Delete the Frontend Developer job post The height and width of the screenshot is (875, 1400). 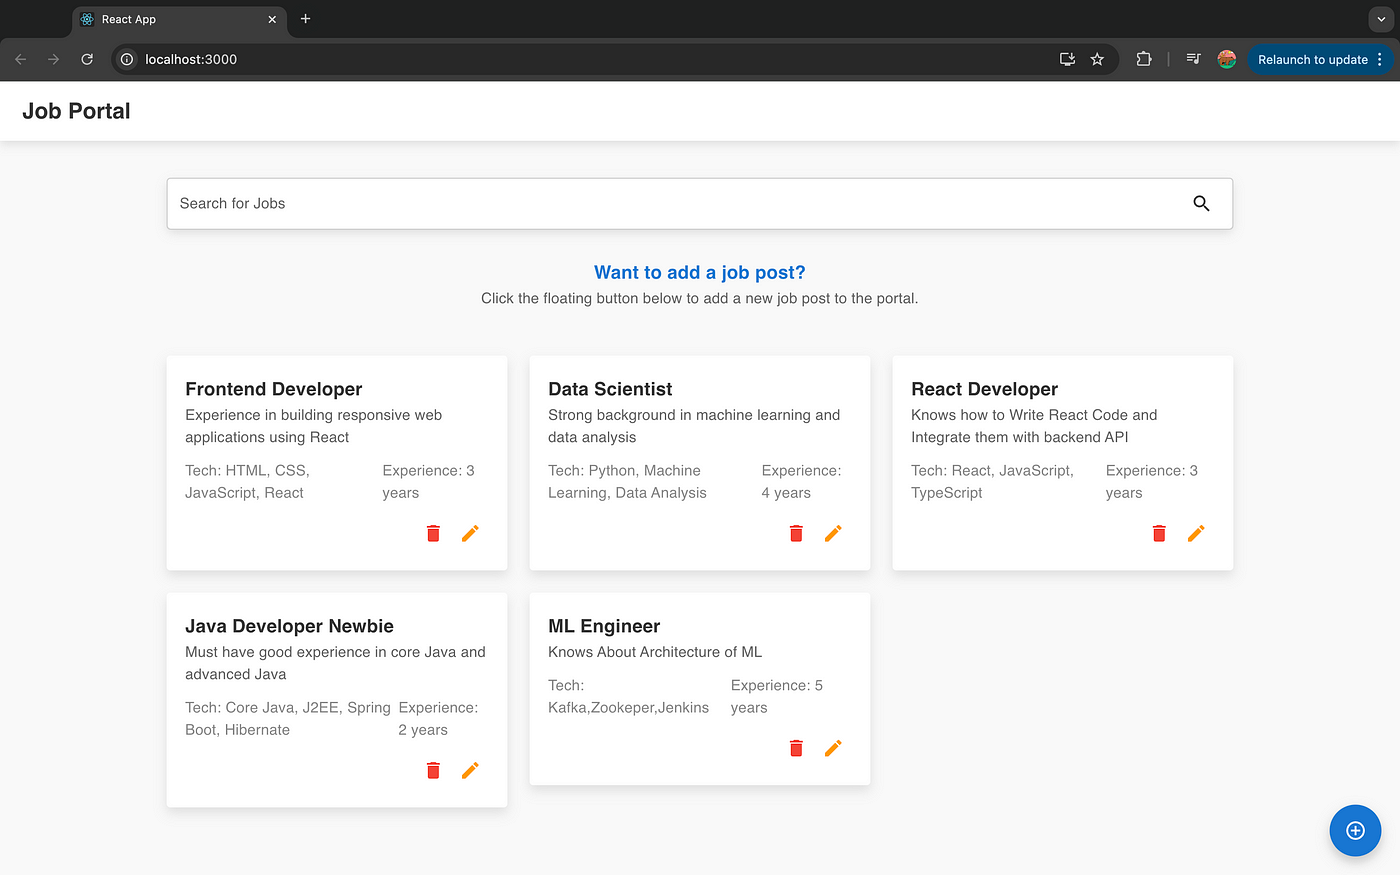coord(433,533)
